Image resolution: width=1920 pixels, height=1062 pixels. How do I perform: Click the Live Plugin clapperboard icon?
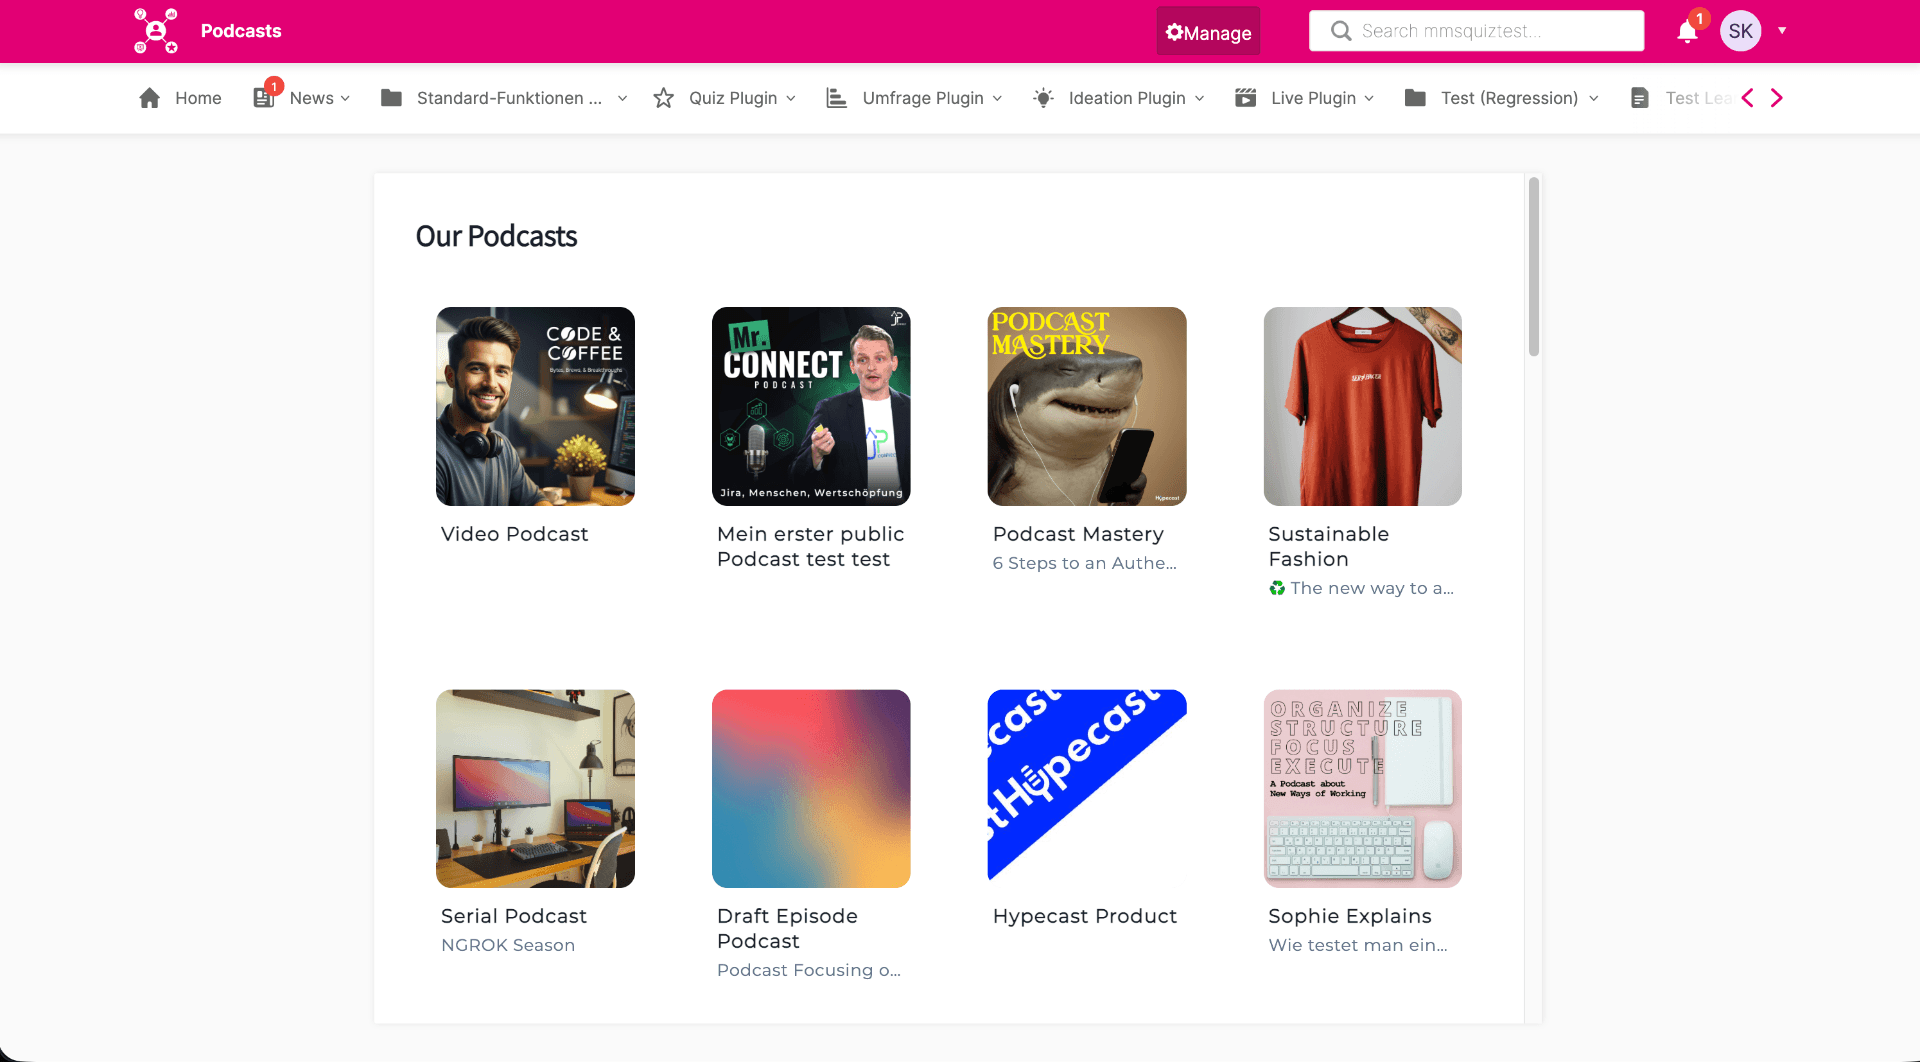[1245, 98]
